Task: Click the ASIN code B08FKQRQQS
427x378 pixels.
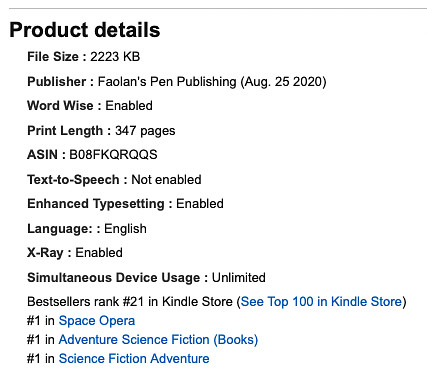Action: tap(113, 154)
